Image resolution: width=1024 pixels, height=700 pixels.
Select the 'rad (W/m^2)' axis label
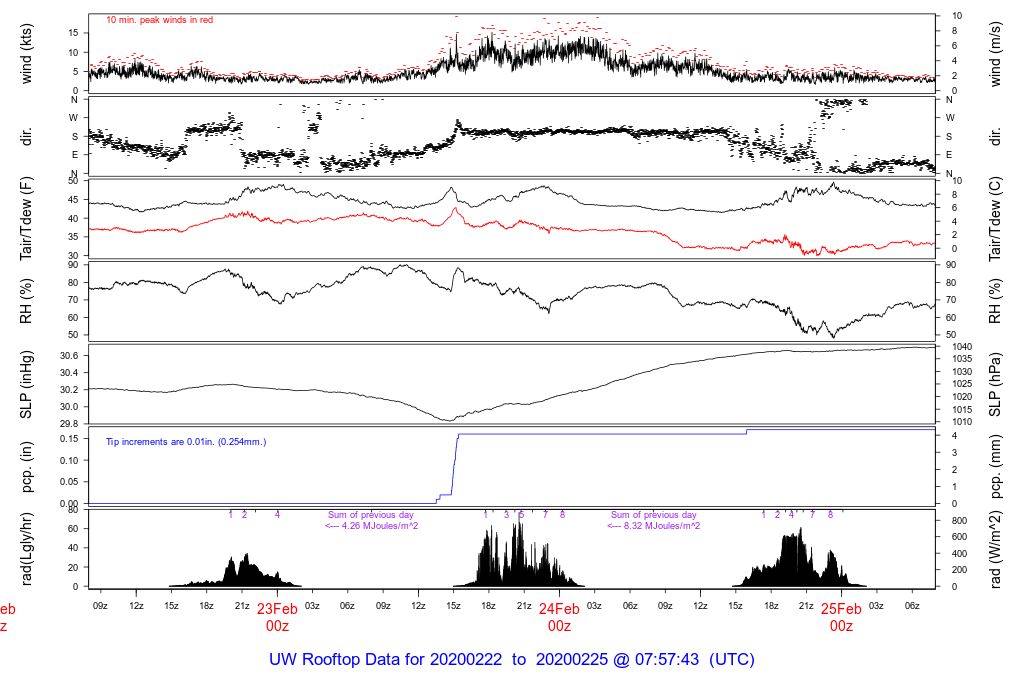click(995, 549)
